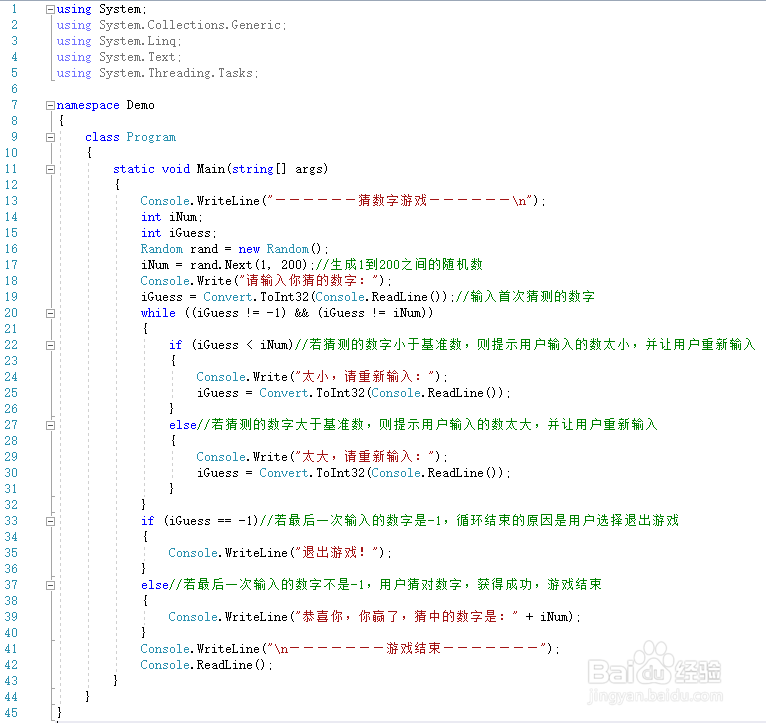Image resolution: width=766 pixels, height=723 pixels.
Task: Click the 'else' keyword on line 27
Action: click(183, 425)
